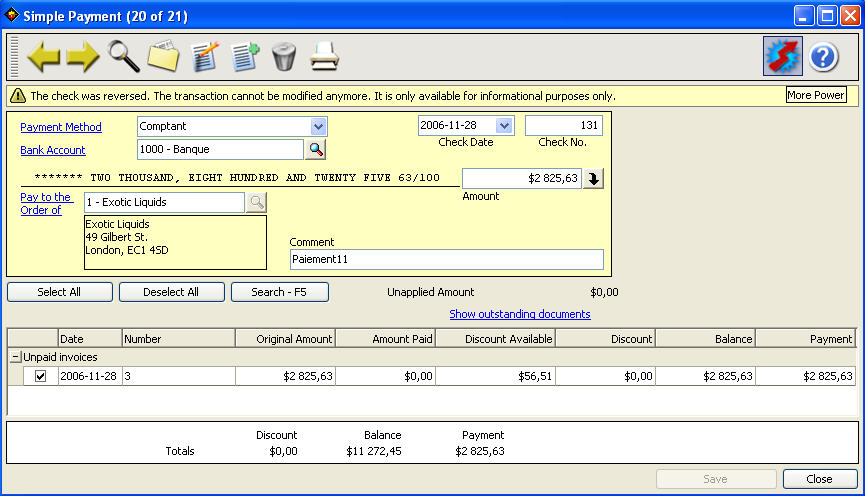Click the Amount Paid column header
Viewport: 865px width, 496px height.
[x=385, y=339]
